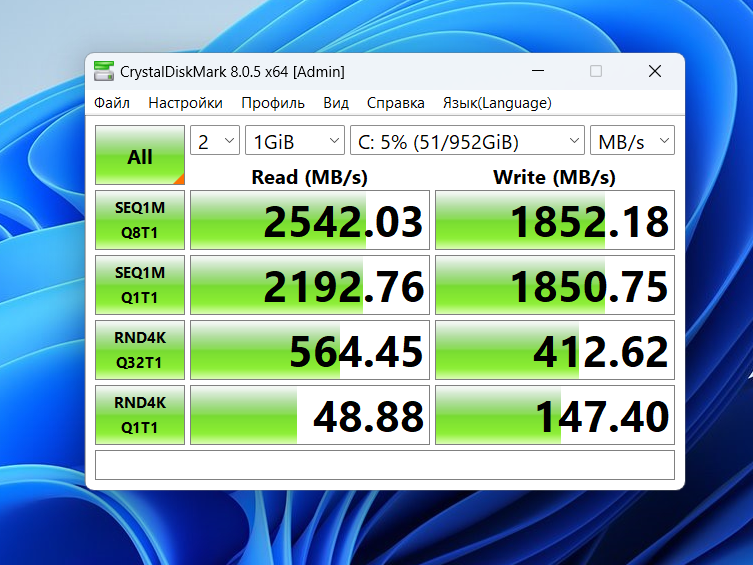Viewport: 753px width, 565px height.
Task: Click the RND4K Q32T1 write value 412.62
Action: 555,350
